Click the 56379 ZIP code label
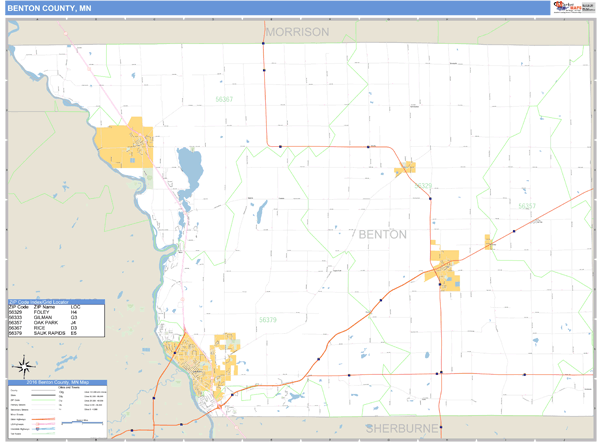The image size is (600, 442). 268,320
